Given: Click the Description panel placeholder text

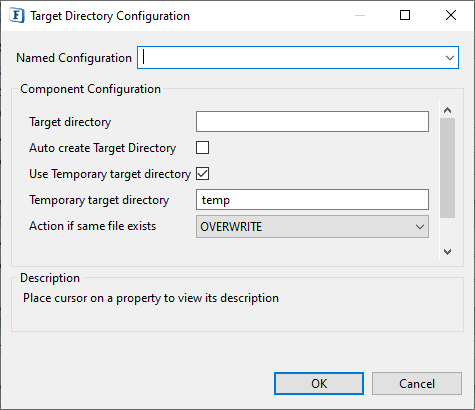Looking at the screenshot, I should tap(151, 298).
